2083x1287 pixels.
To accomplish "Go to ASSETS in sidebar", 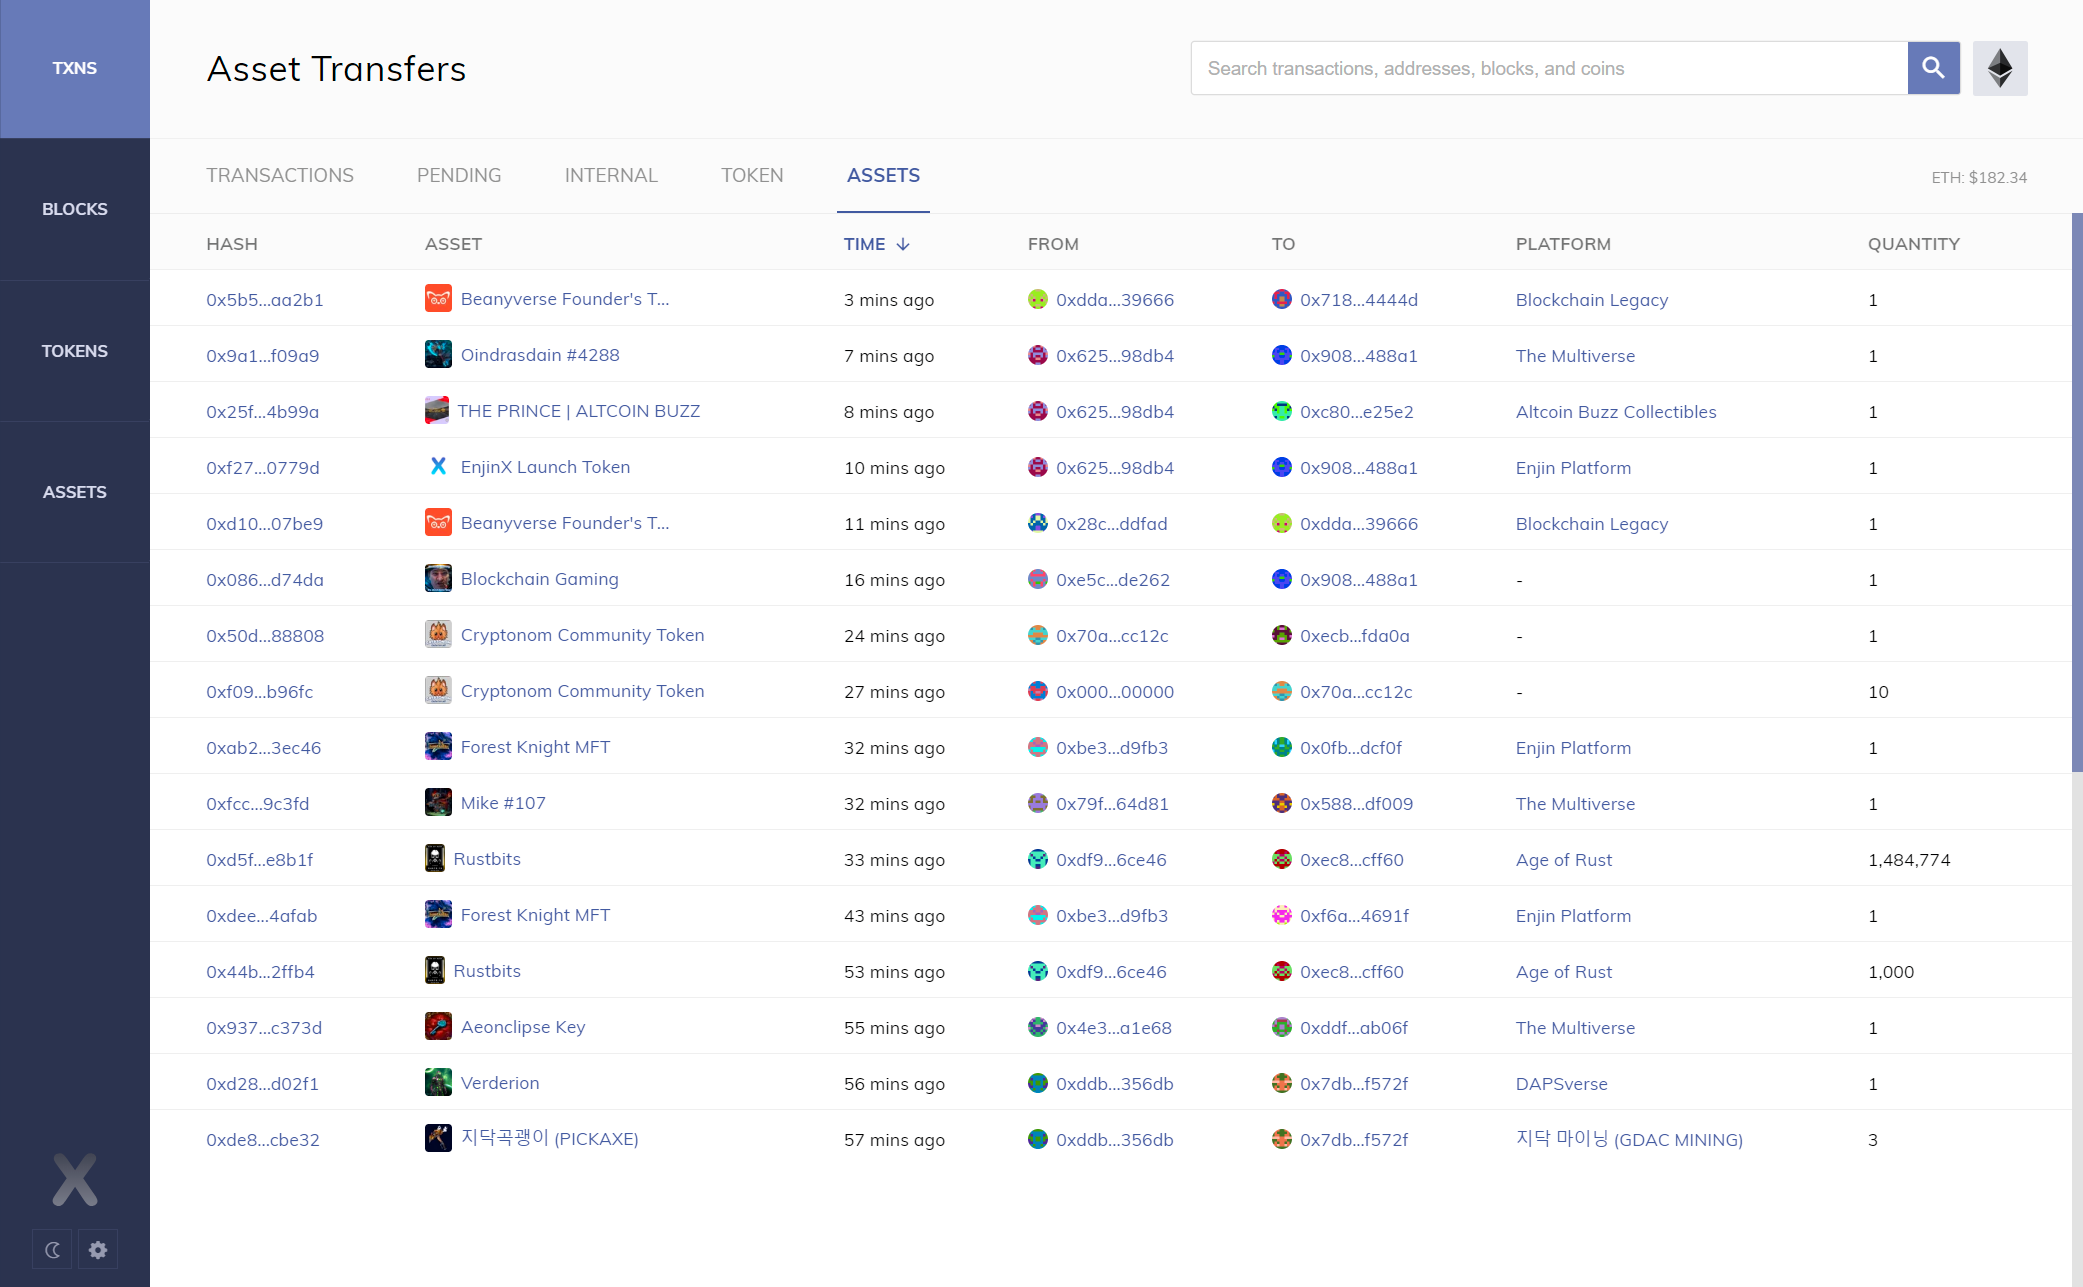I will [75, 492].
